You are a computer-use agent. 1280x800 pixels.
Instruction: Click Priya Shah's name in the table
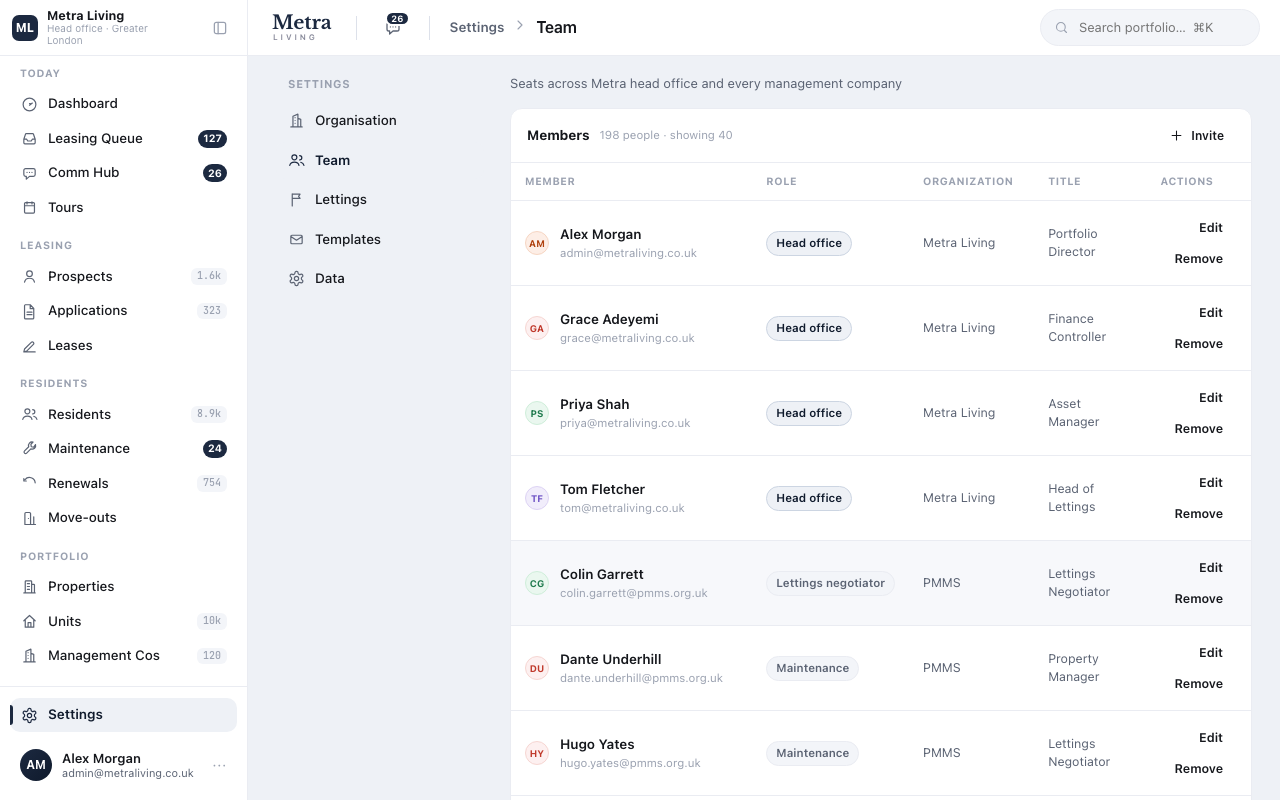pos(595,405)
